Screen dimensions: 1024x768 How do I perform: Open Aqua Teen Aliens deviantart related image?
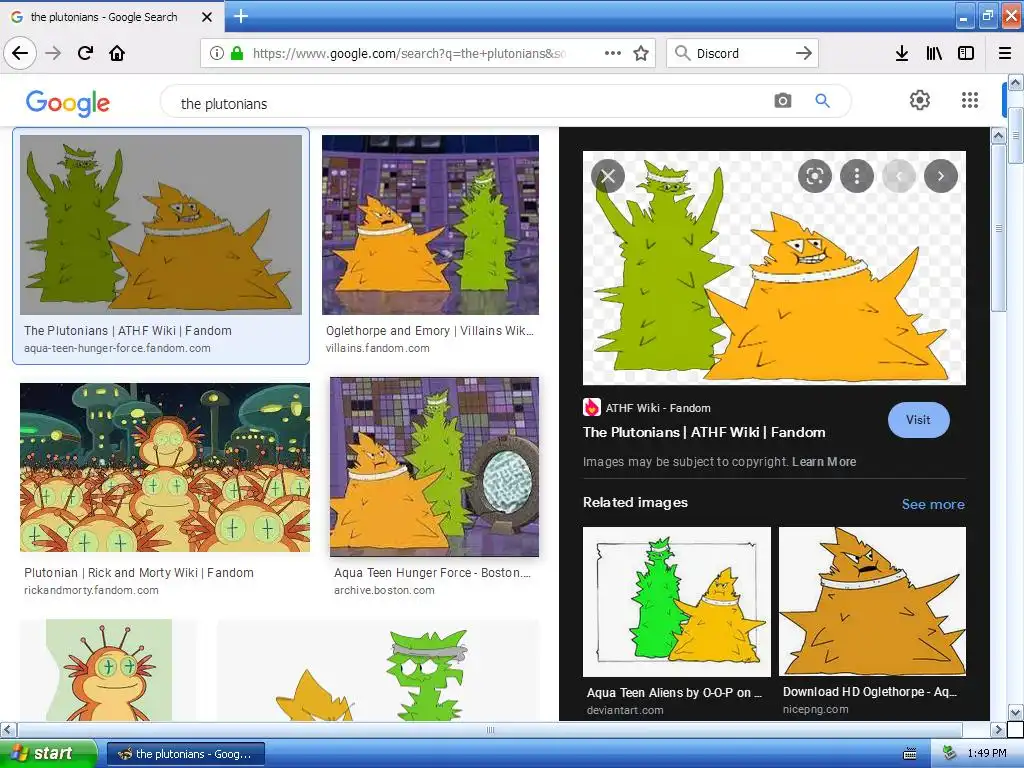(677, 601)
